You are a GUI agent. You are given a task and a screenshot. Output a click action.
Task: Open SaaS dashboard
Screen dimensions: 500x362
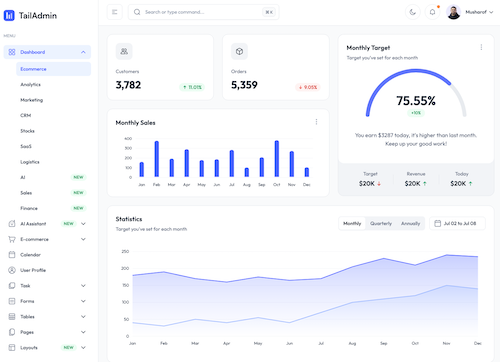(x=26, y=146)
